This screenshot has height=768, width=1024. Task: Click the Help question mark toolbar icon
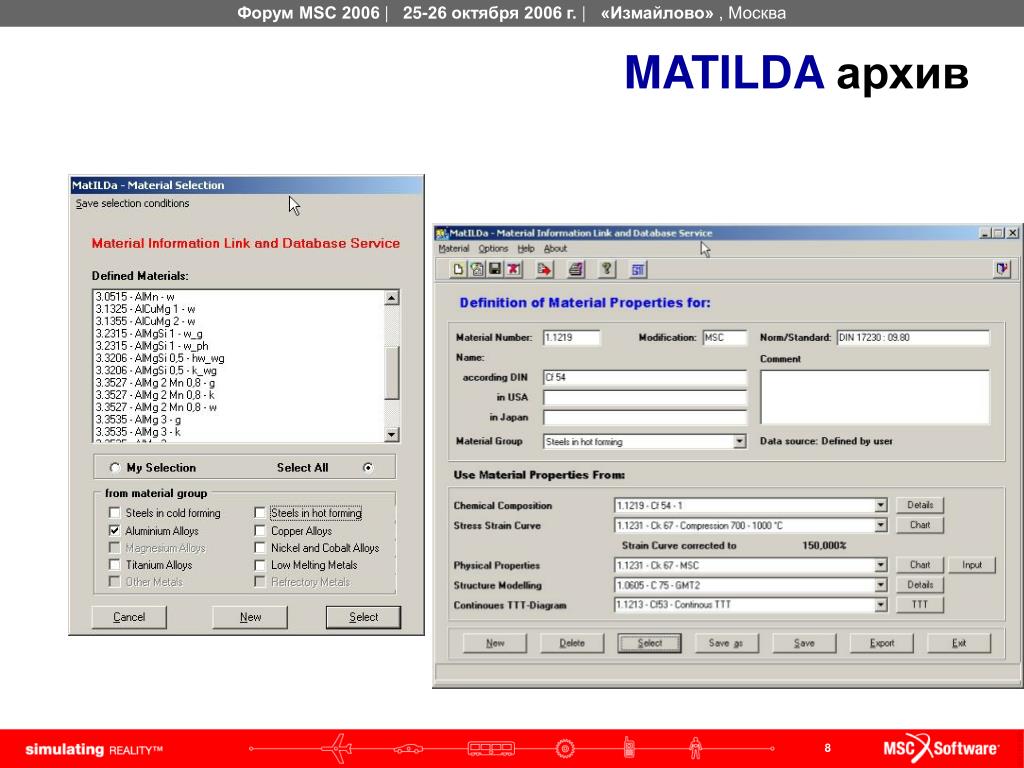607,269
